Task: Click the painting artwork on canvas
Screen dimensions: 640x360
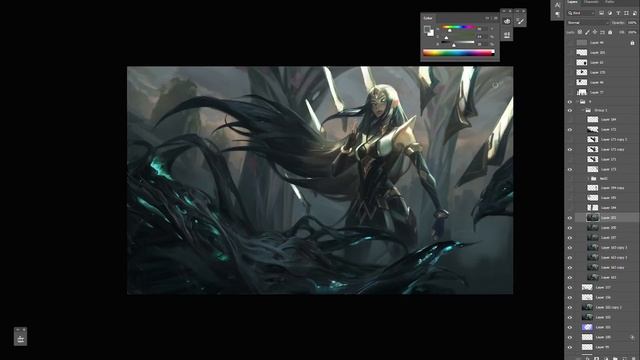Action: click(320, 180)
